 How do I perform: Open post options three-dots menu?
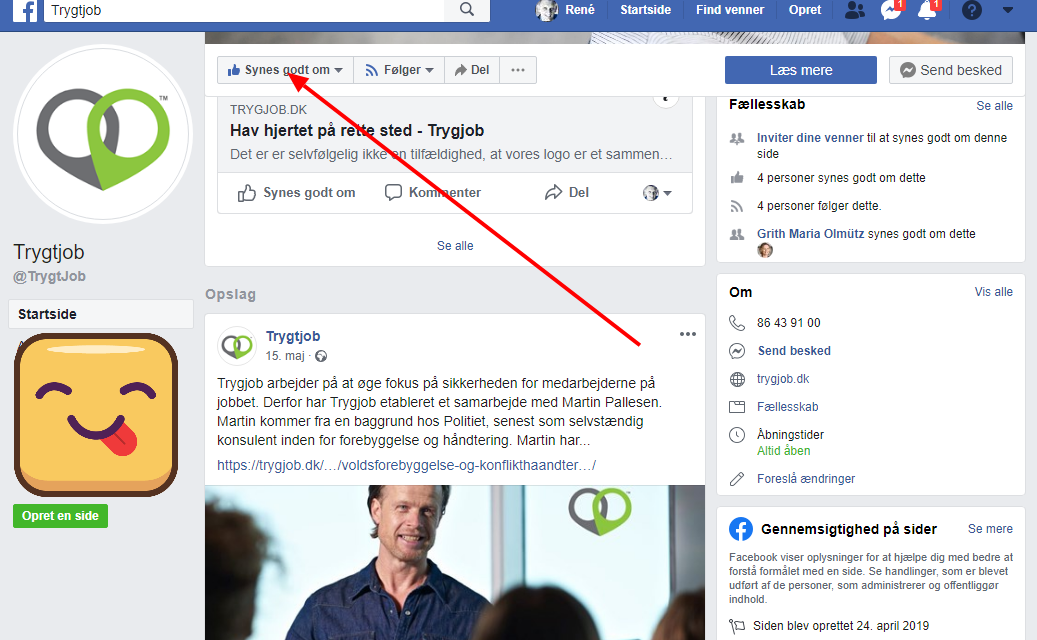click(688, 334)
